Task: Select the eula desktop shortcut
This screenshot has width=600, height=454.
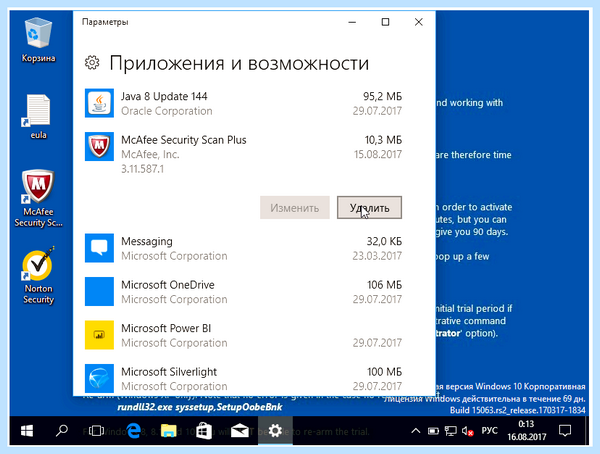Action: (38, 117)
